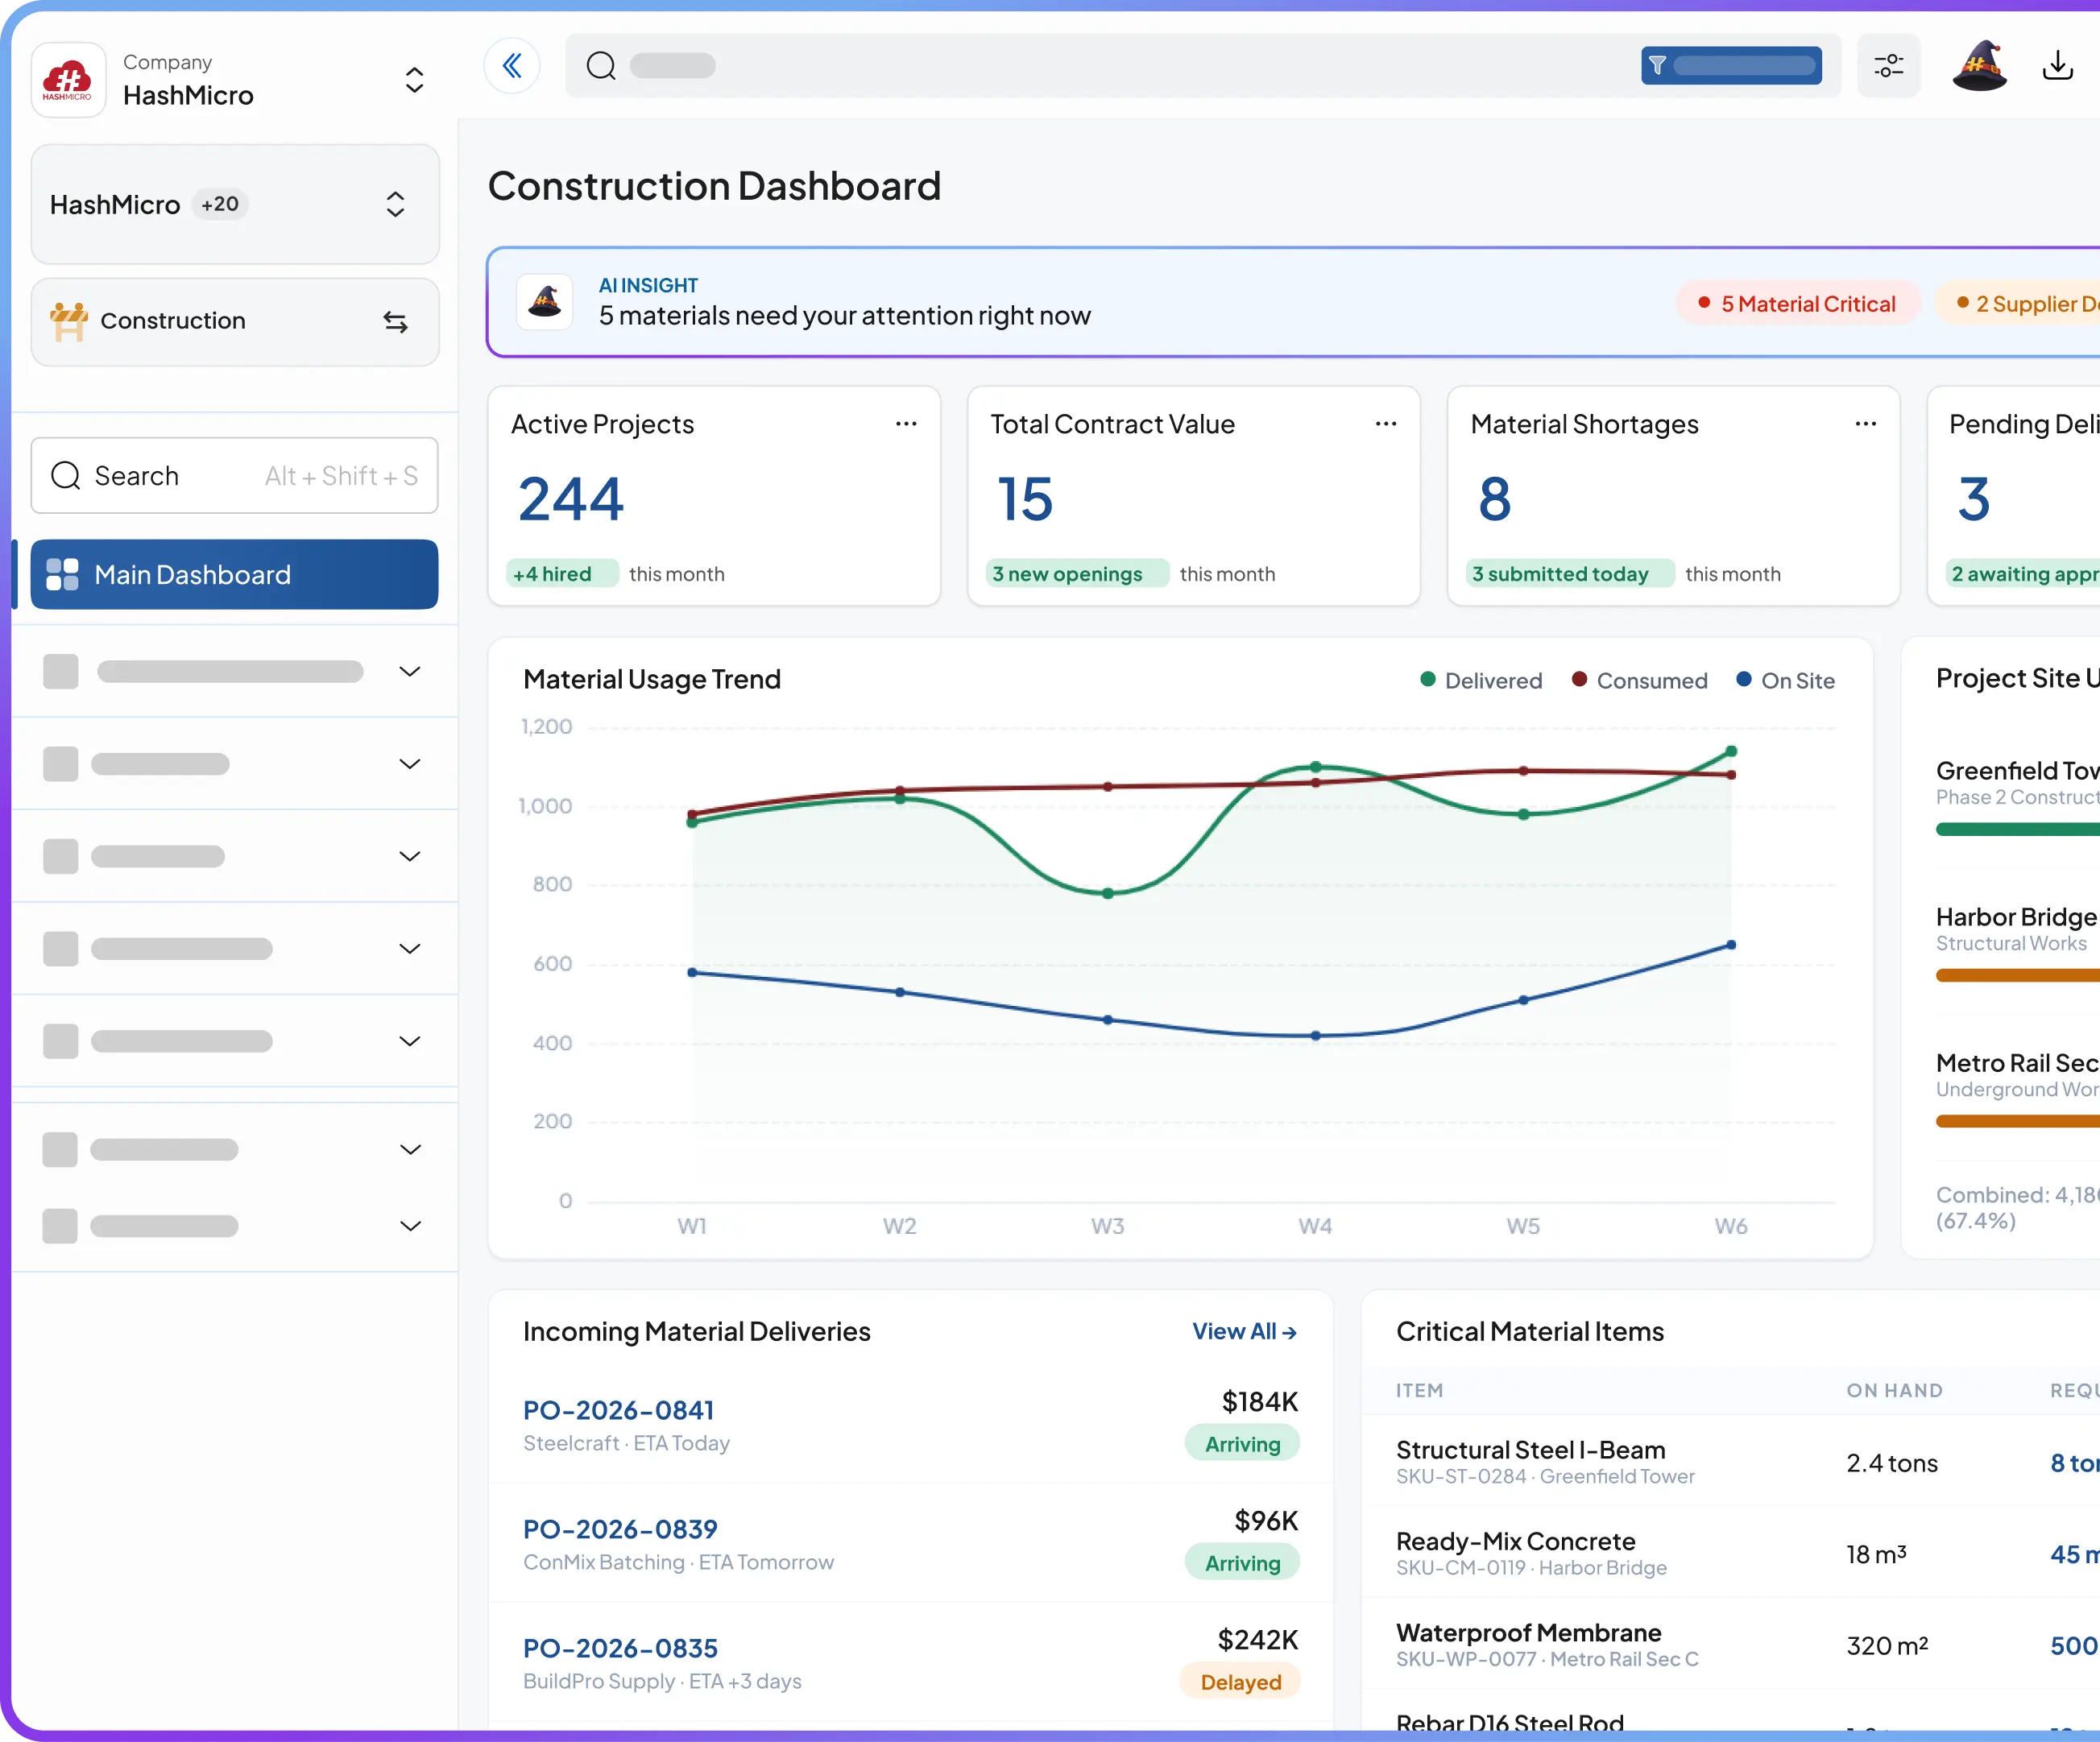2100x1742 pixels.
Task: Collapse sidebar with the double-chevron button
Action: click(512, 66)
